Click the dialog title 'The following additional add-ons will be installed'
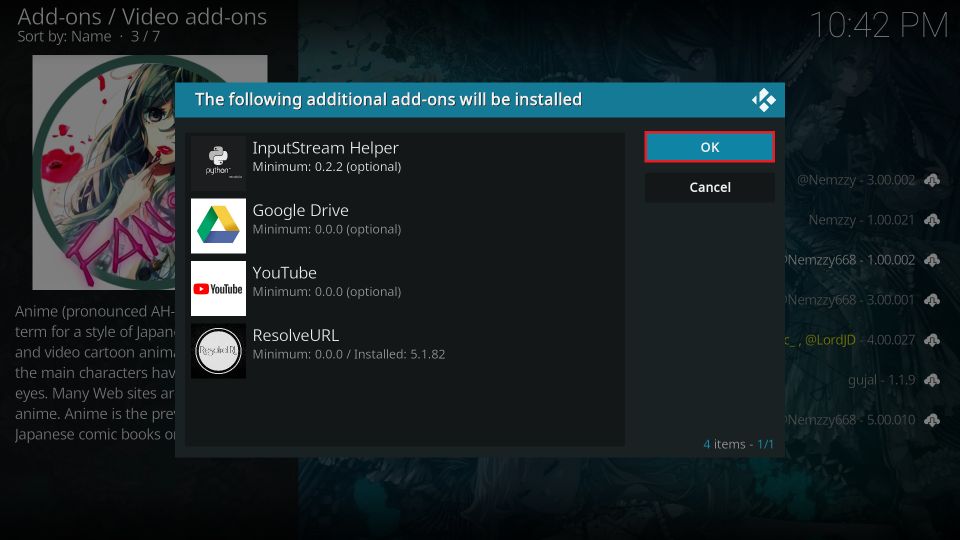Viewport: 960px width, 540px height. [388, 99]
